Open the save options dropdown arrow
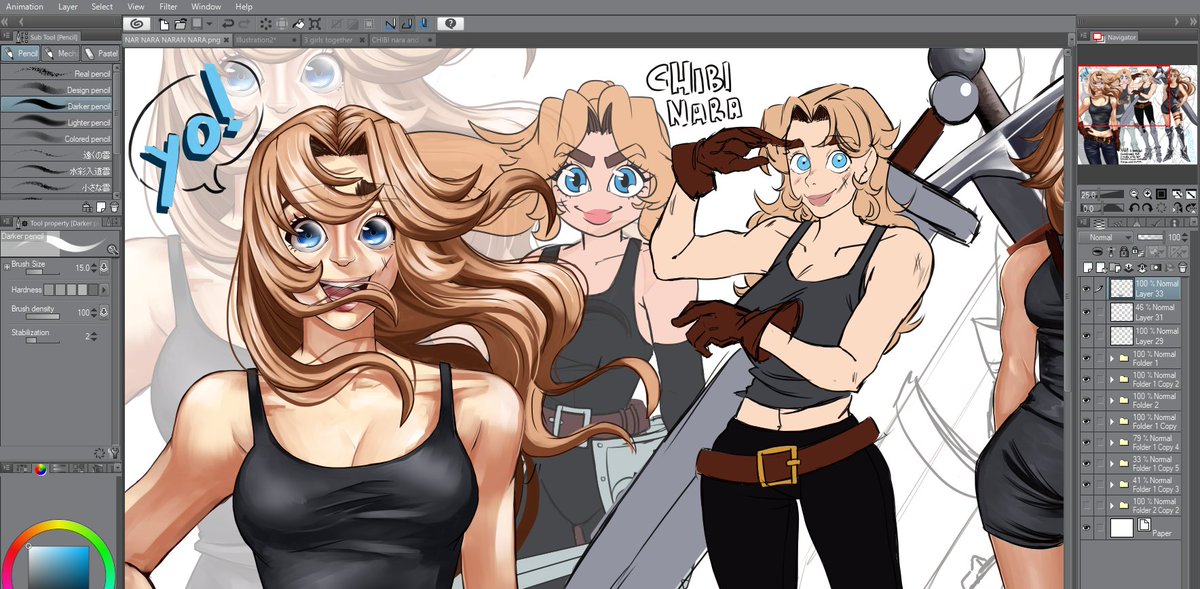Image resolution: width=1200 pixels, height=589 pixels. coord(209,24)
